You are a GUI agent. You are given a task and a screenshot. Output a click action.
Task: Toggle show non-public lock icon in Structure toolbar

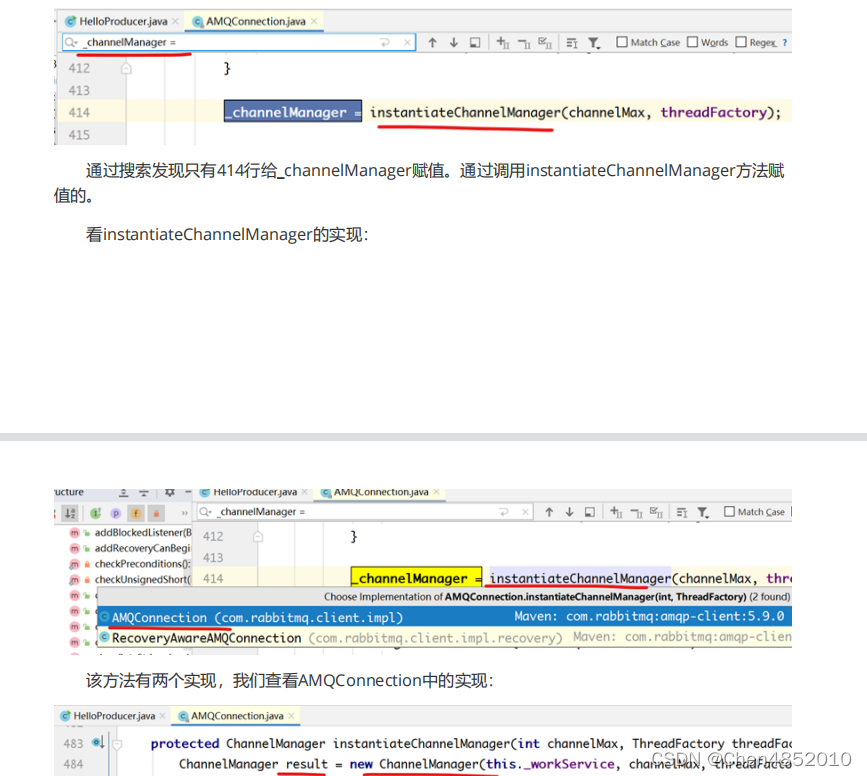point(156,513)
